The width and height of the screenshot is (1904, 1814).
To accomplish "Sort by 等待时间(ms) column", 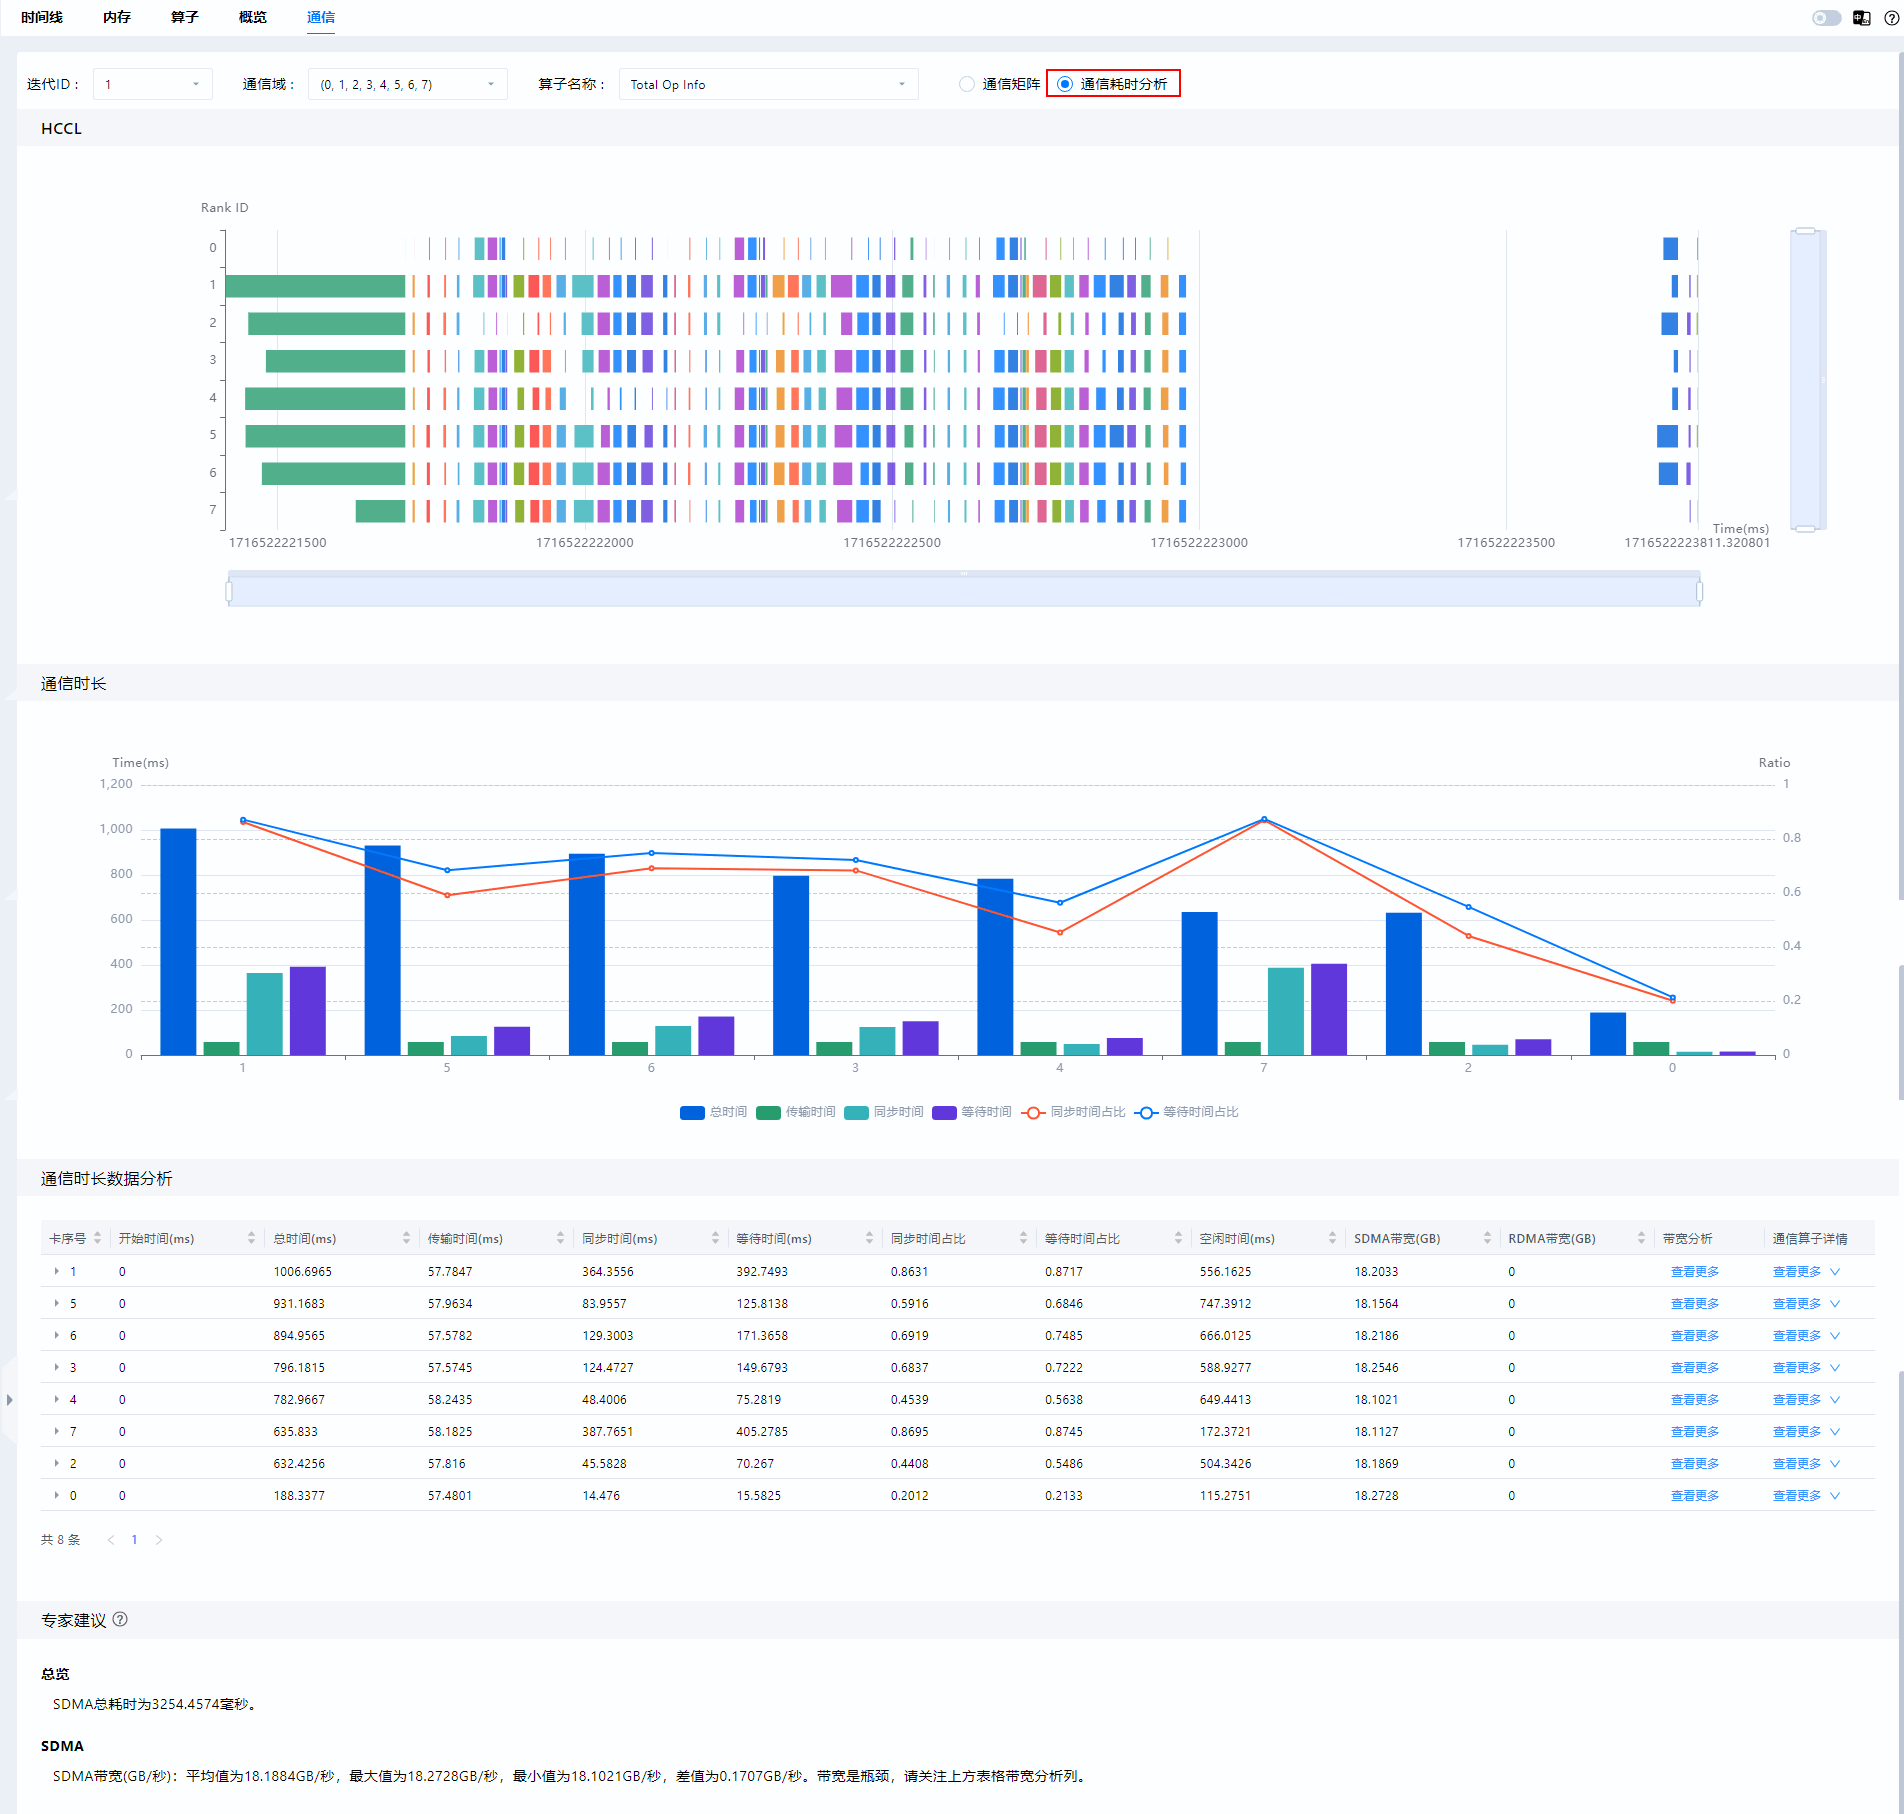I will click(x=869, y=1238).
